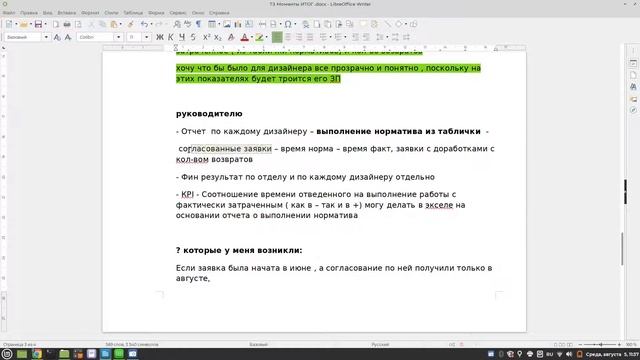Click the subscript X₂ icon
This screenshot has height=360, width=640.
pyautogui.click(x=218, y=37)
